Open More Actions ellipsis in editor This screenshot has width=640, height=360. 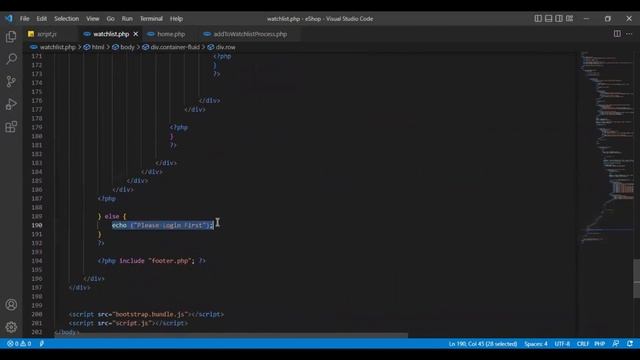[x=629, y=34]
